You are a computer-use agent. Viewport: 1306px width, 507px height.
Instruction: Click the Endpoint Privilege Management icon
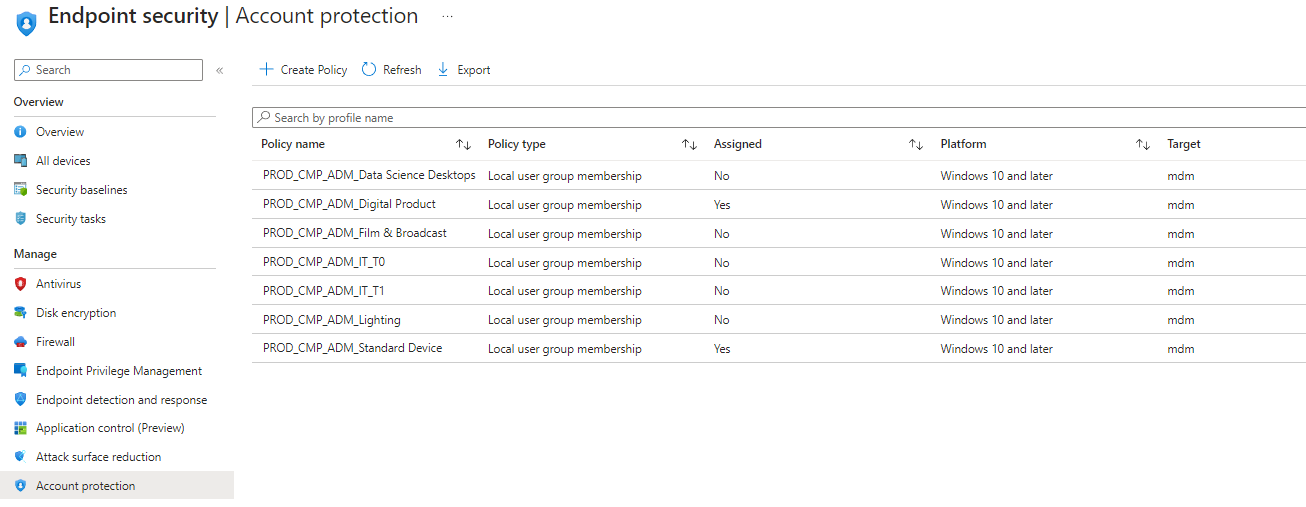(20, 371)
